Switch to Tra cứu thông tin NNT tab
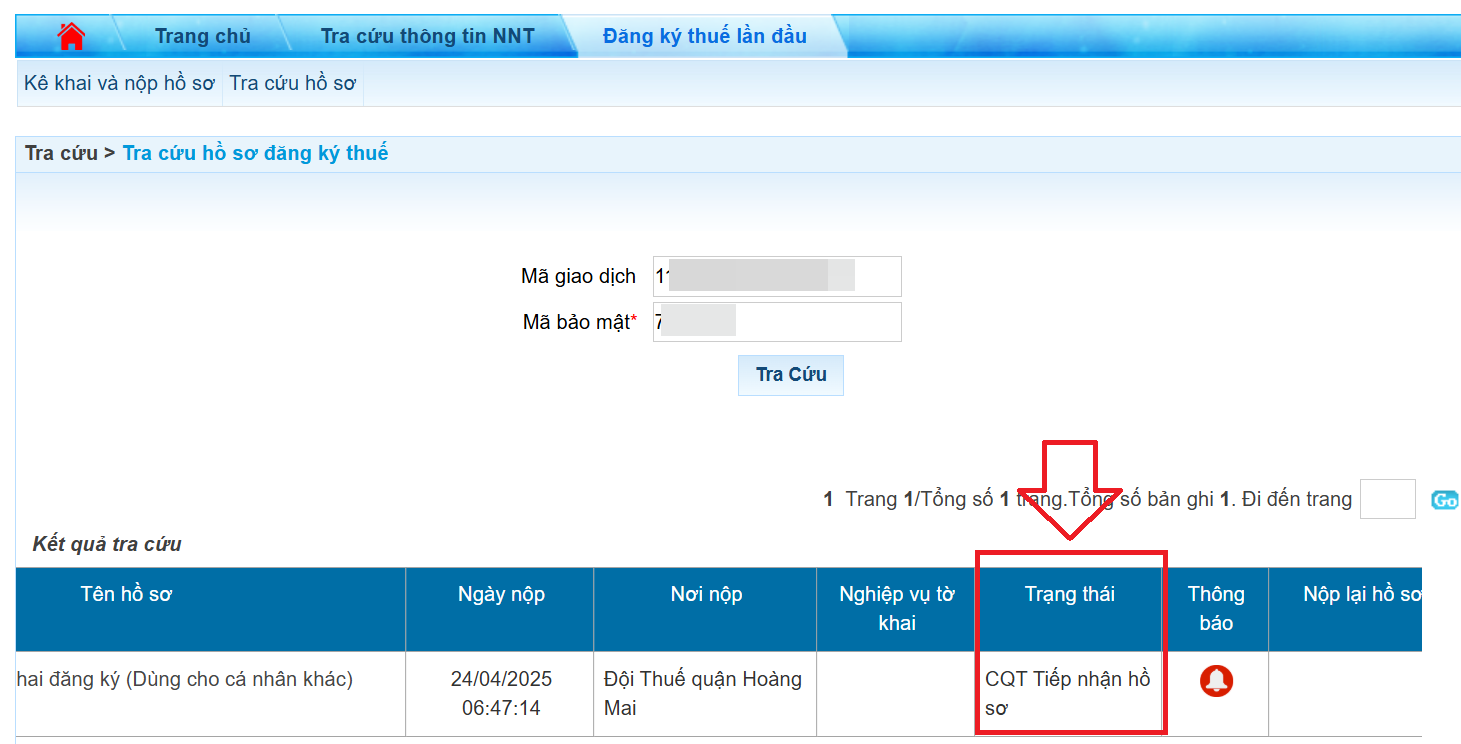1461x744 pixels. pyautogui.click(x=427, y=36)
